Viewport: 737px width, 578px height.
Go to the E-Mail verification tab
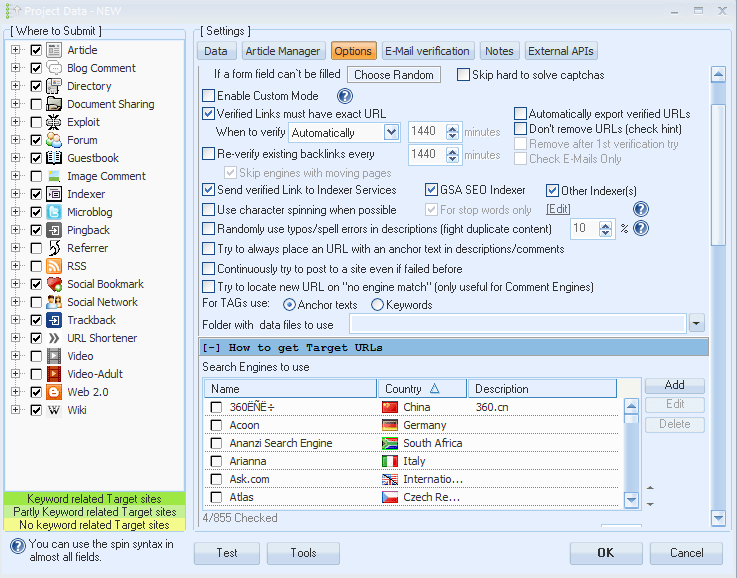click(428, 51)
